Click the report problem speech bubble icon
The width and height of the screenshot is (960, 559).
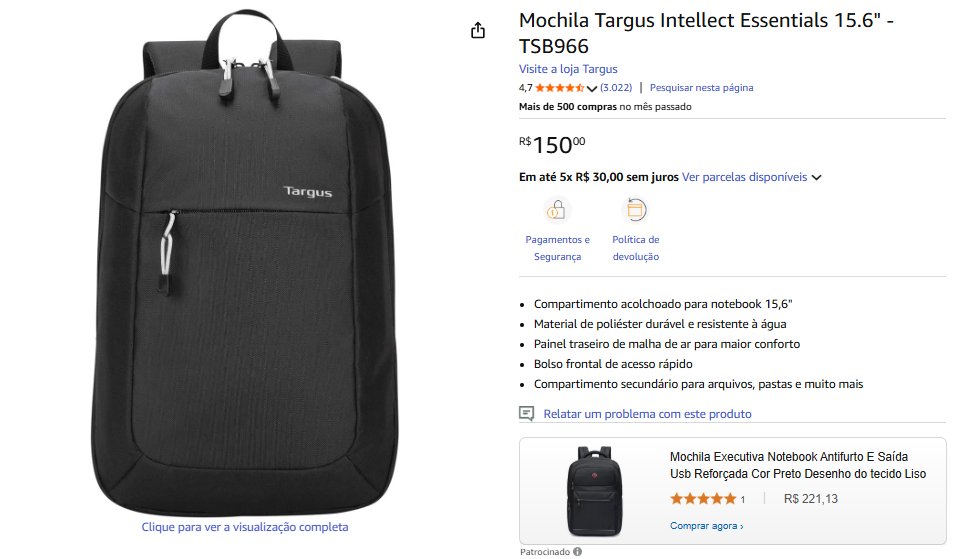[x=527, y=414]
